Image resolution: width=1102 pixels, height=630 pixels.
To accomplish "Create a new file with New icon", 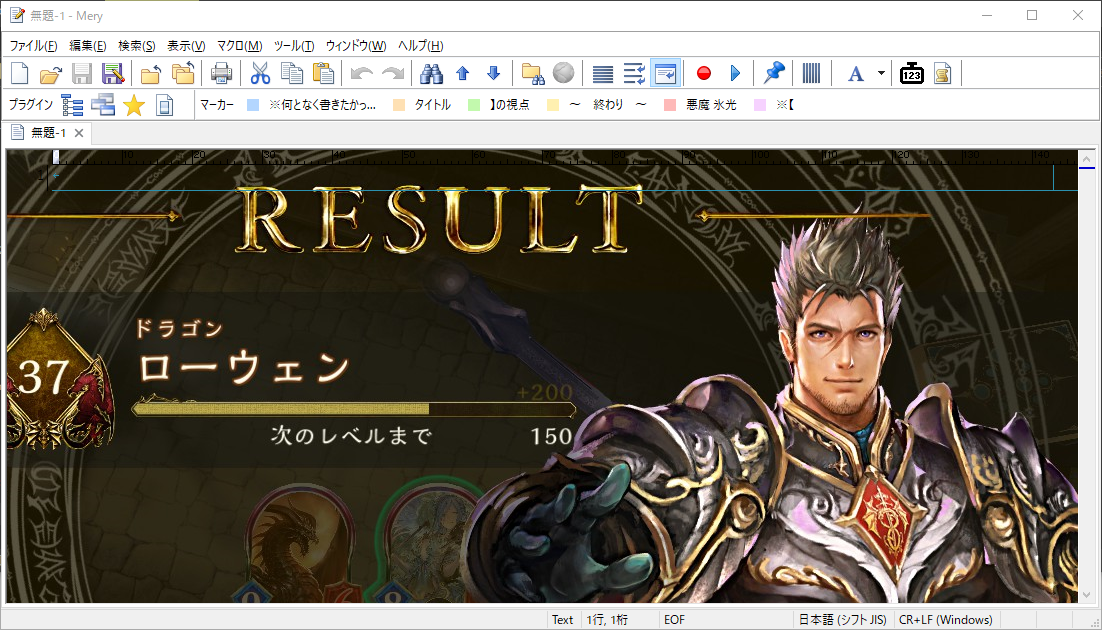I will [19, 73].
